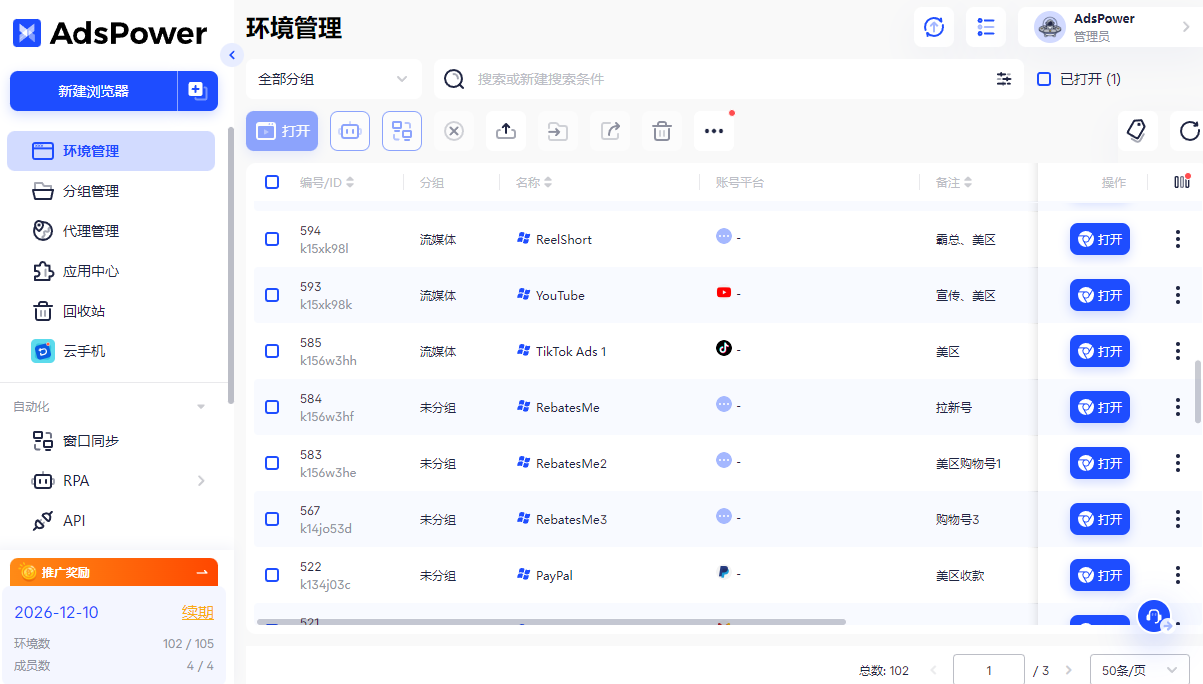Open the RPA robot toolbar icon
This screenshot has height=684, width=1203.
point(349,131)
